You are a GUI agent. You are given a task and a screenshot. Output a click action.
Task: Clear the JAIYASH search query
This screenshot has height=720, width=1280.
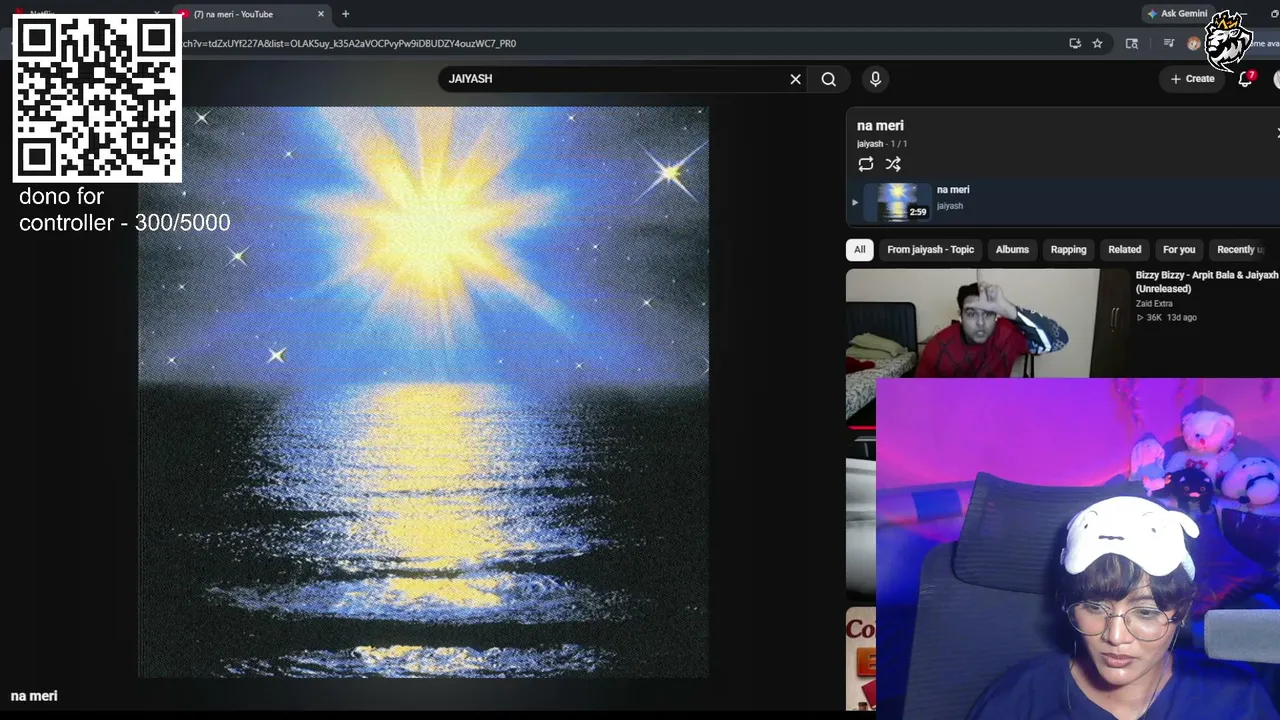[x=796, y=79]
